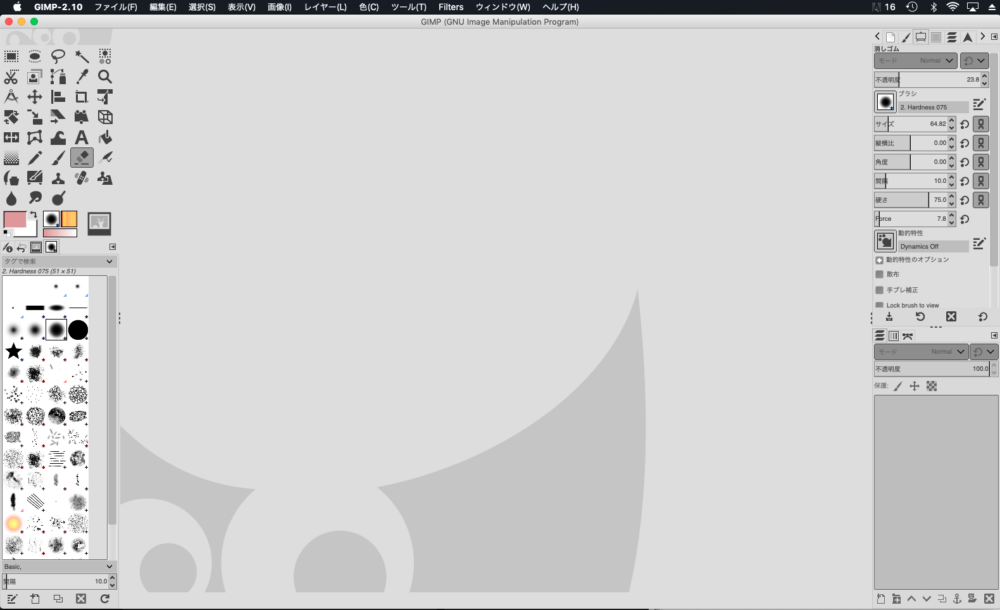The image size is (1000, 610).
Task: Open the レイヤー(L) menu
Action: (326, 7)
